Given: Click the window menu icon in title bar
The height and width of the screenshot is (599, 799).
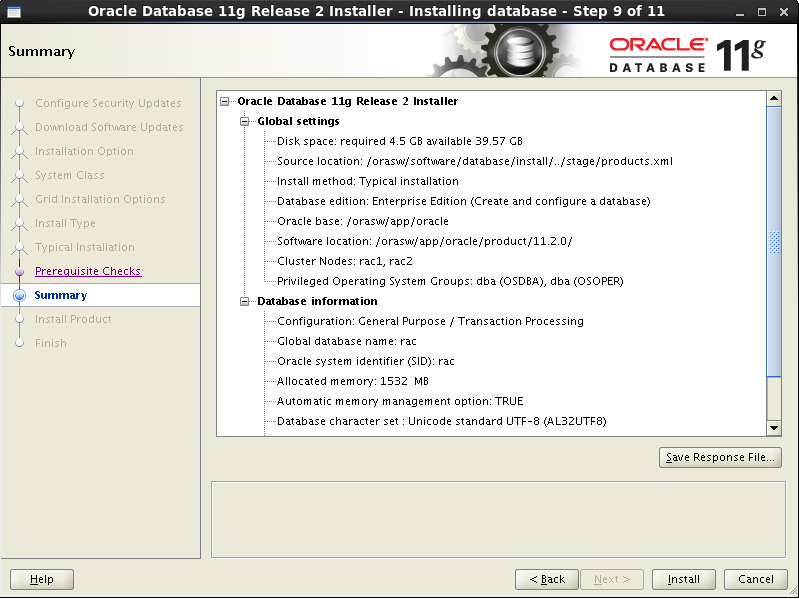Looking at the screenshot, I should pos(14,11).
